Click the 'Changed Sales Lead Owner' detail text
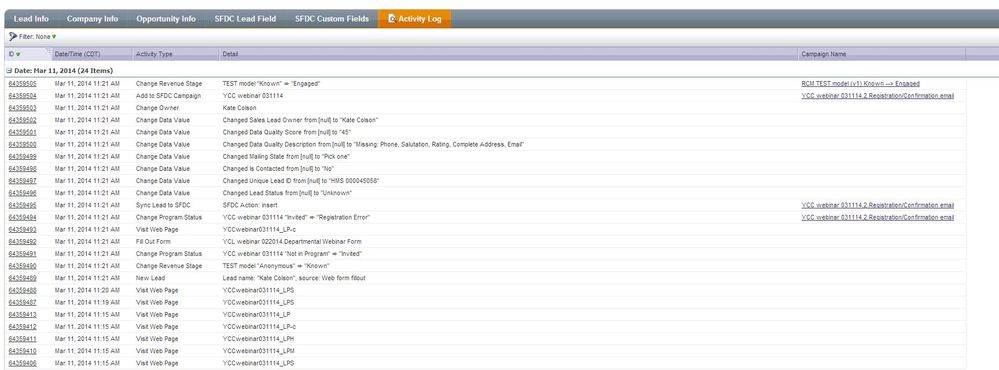 (x=300, y=120)
